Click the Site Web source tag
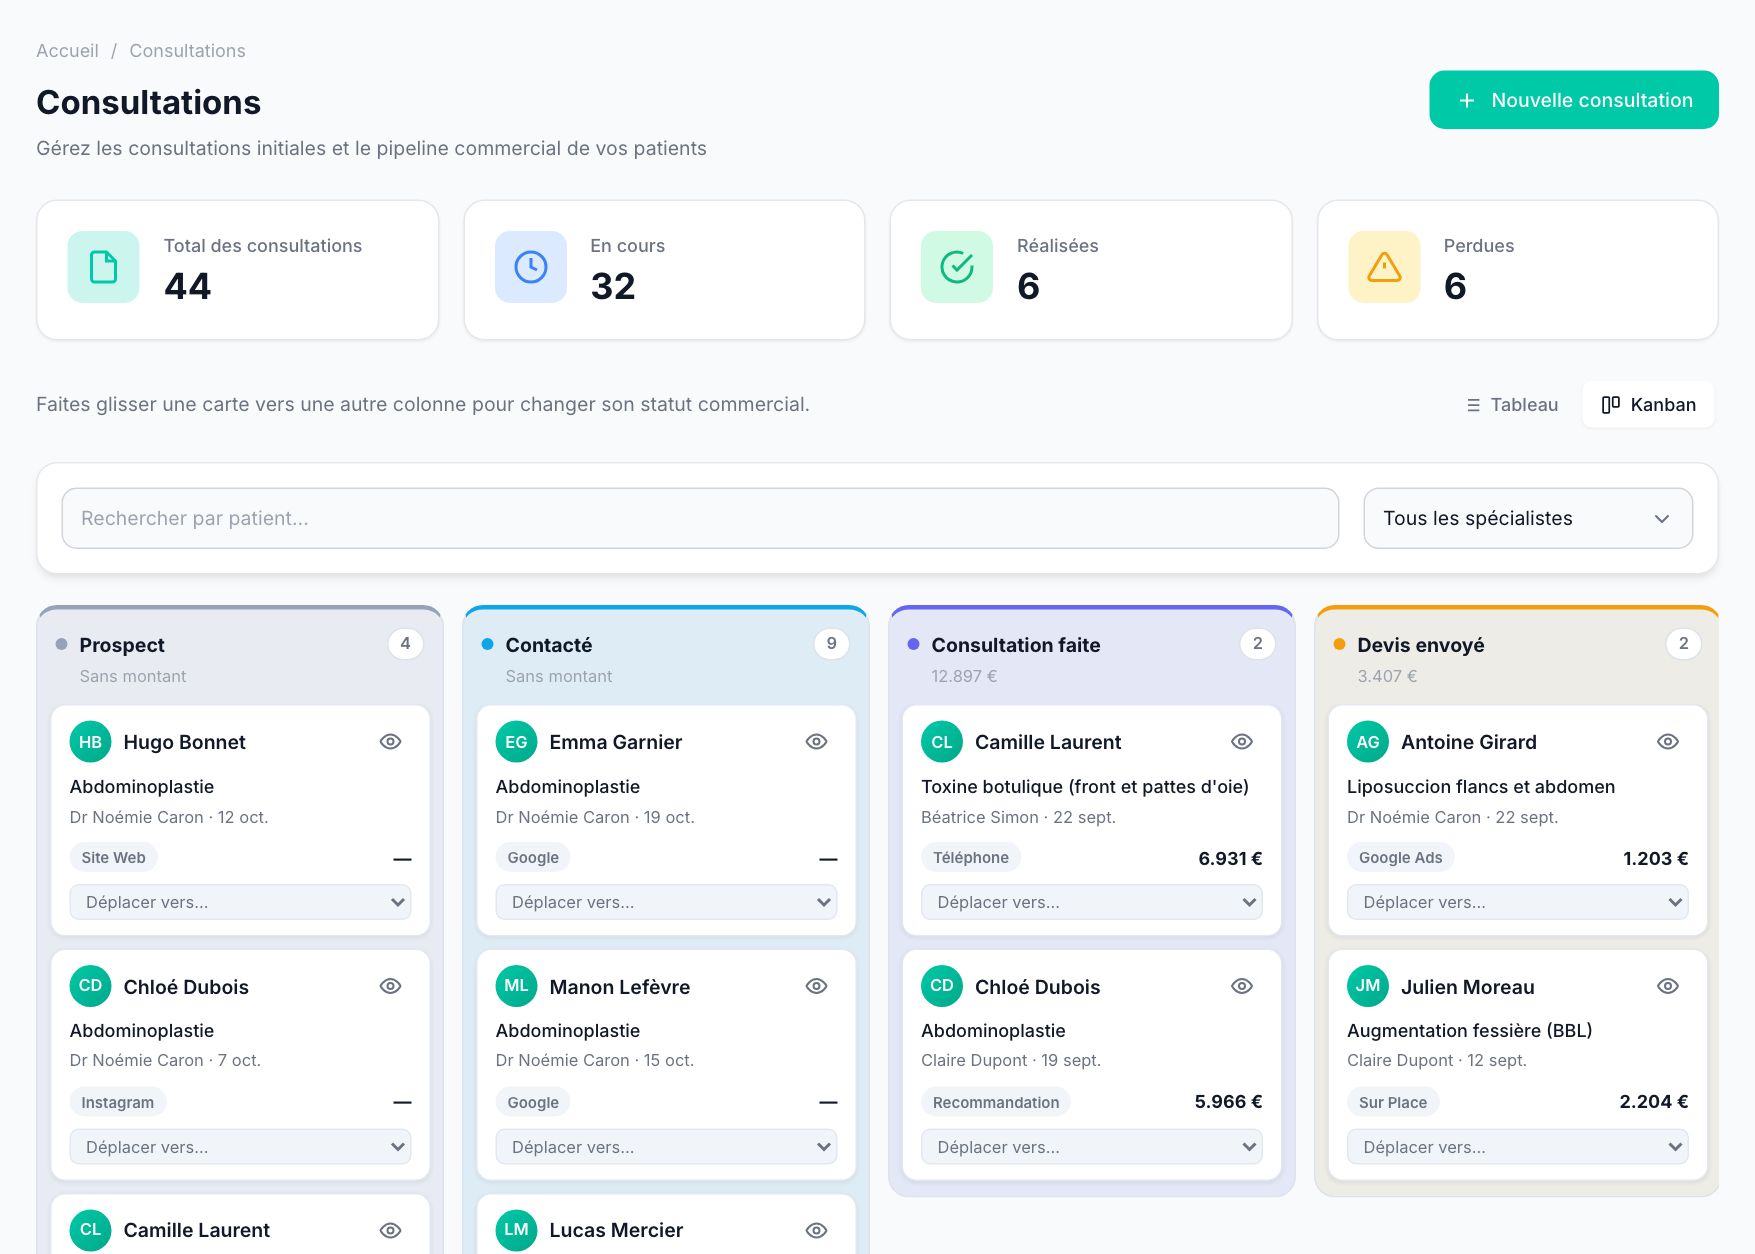The height and width of the screenshot is (1254, 1755). pyautogui.click(x=113, y=858)
